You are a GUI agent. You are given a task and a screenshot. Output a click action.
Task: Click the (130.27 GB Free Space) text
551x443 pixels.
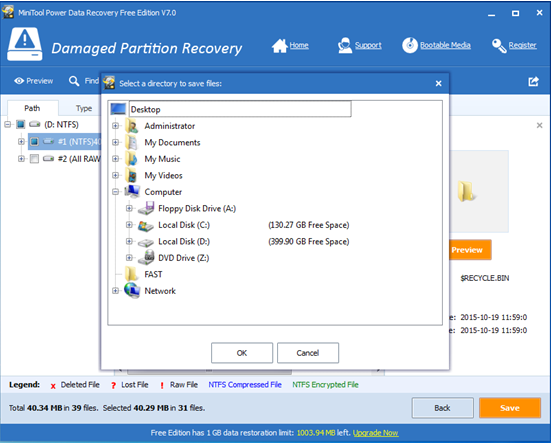point(309,225)
